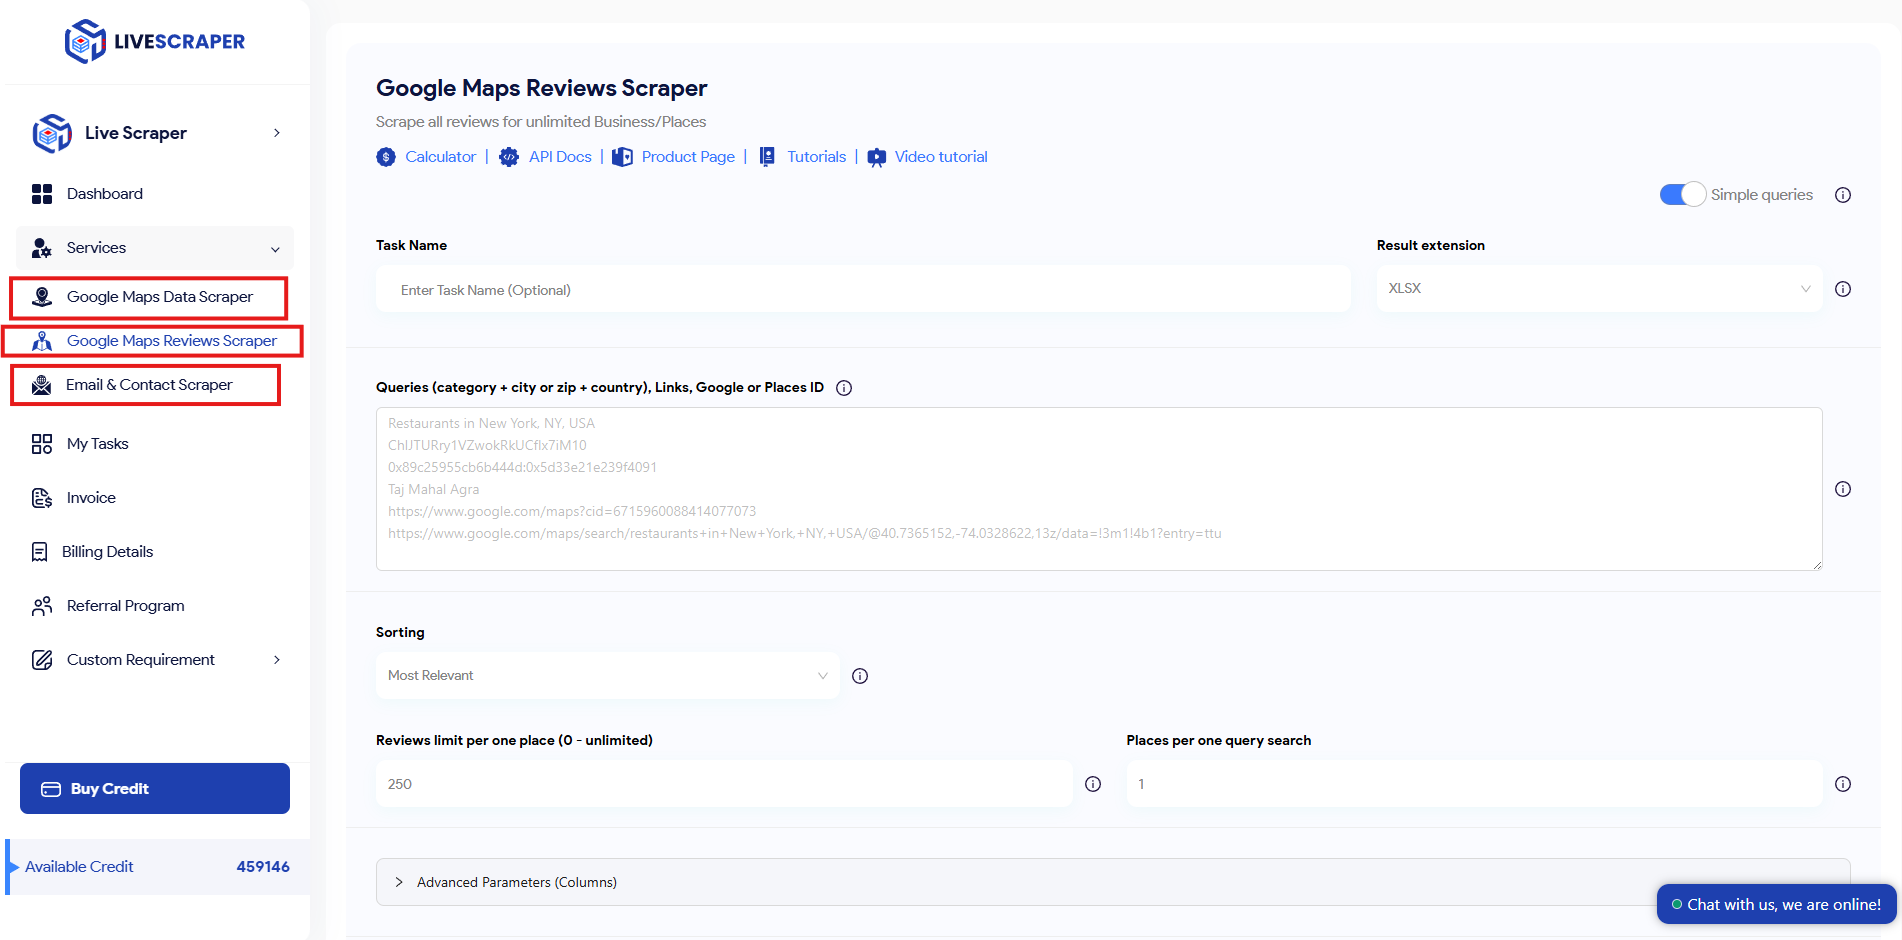Click the Dashboard grid icon

42,194
